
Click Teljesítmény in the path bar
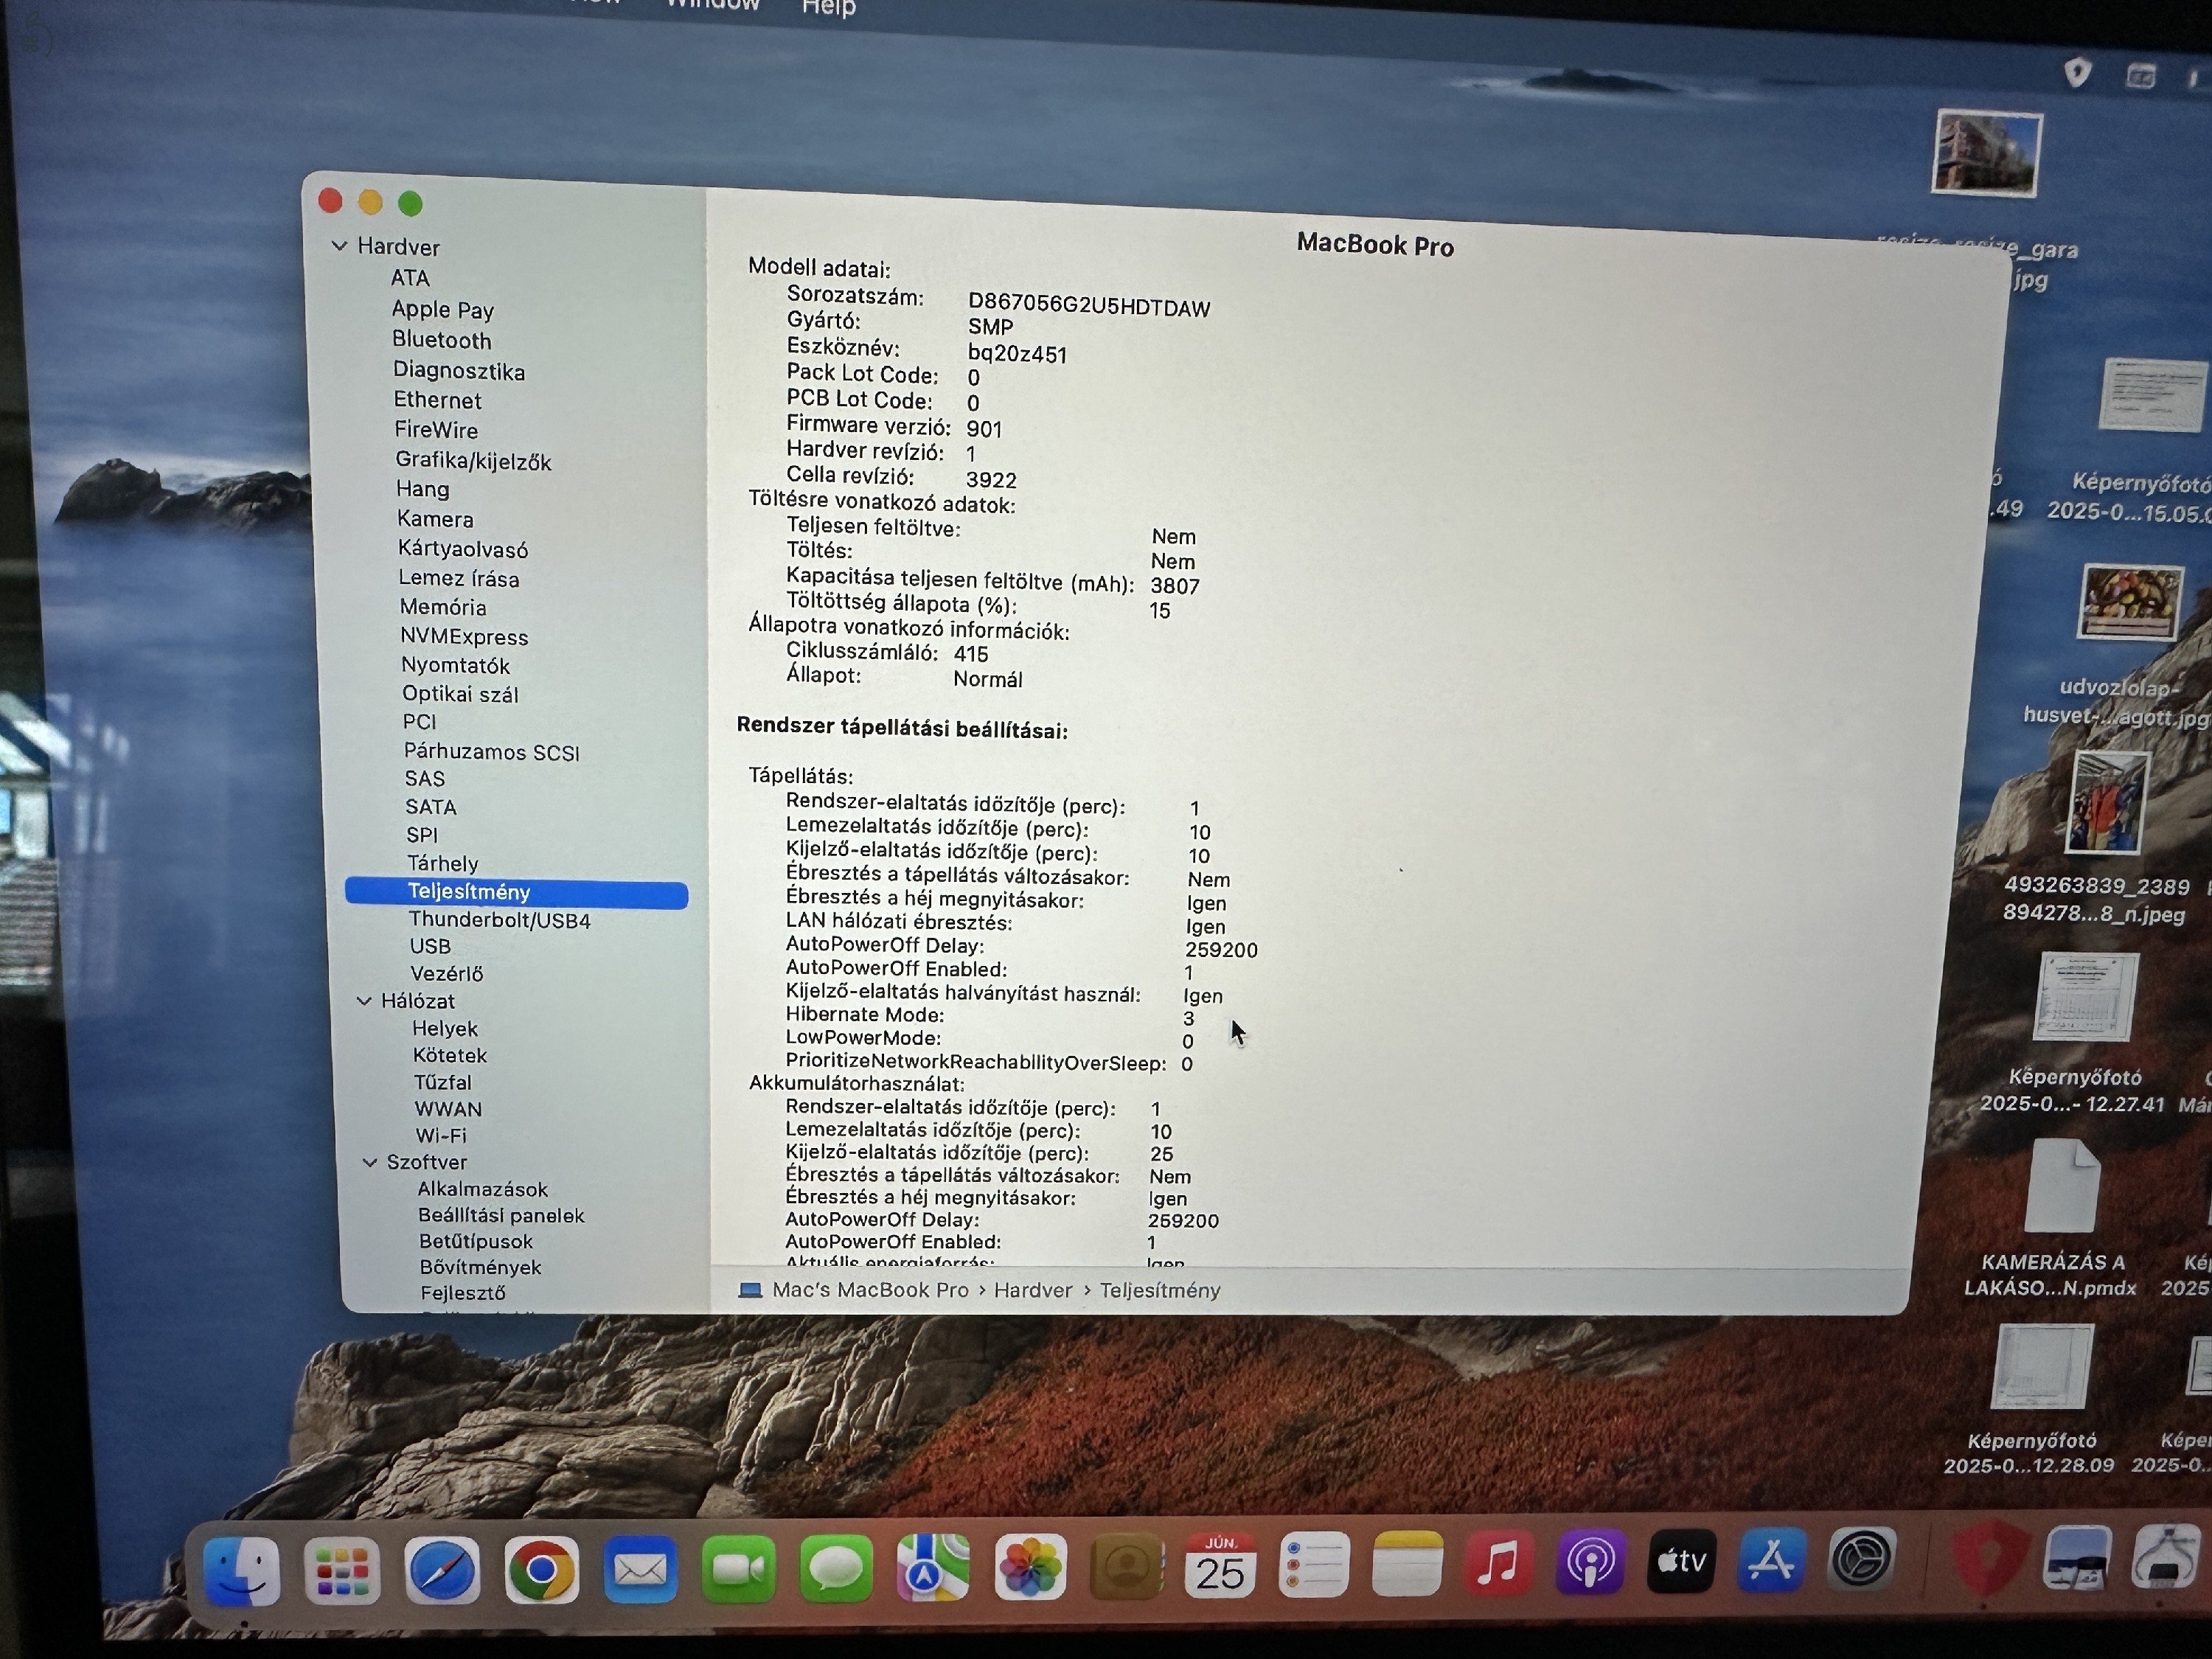pyautogui.click(x=1160, y=1290)
